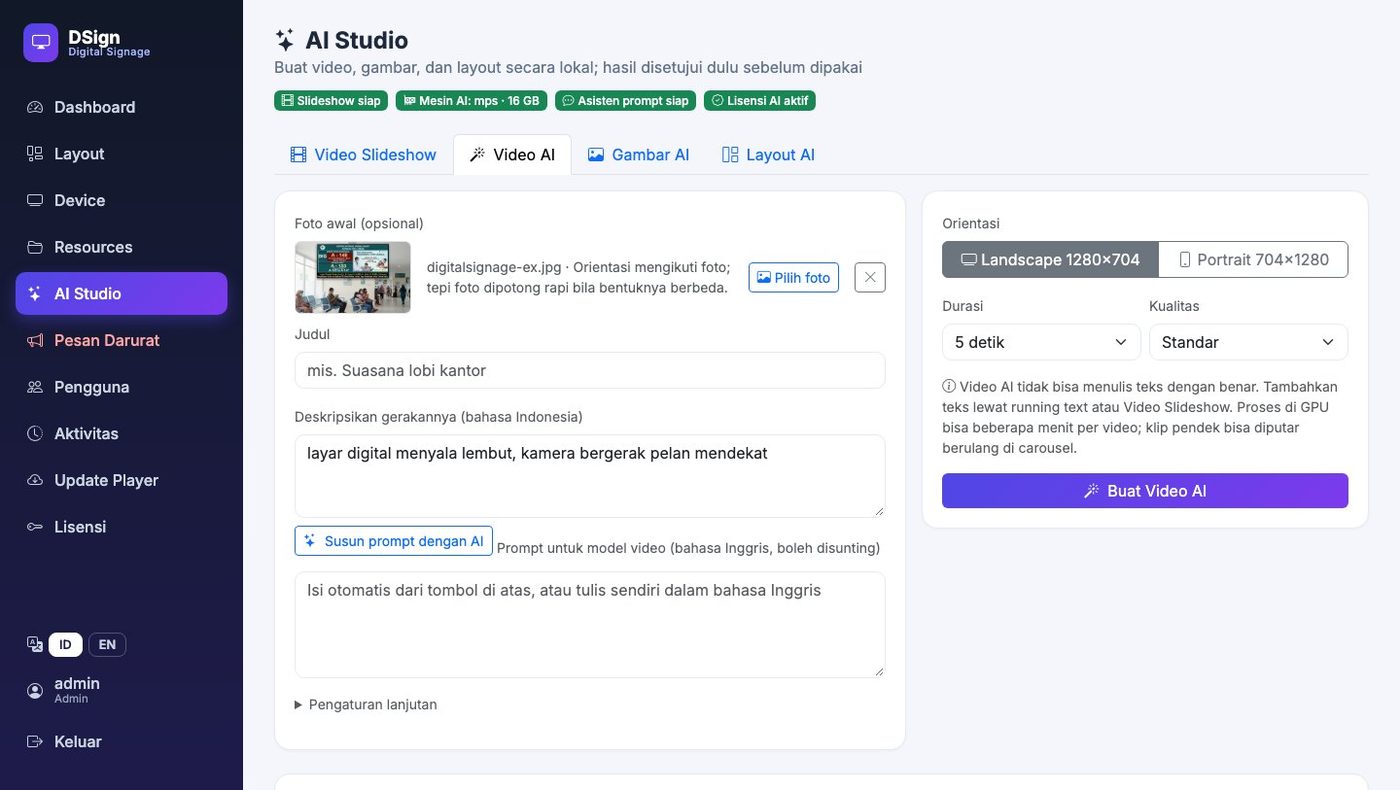Open the Update Player page
Image resolution: width=1400 pixels, height=790 pixels.
121,480
